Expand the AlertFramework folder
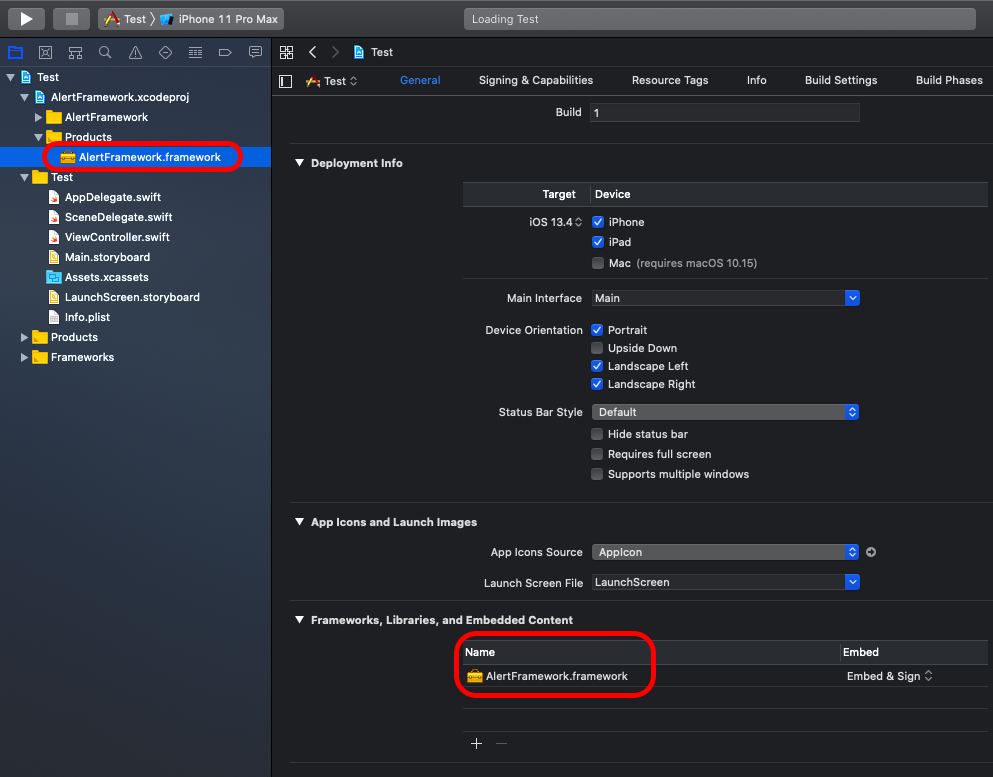993x777 pixels. [39, 117]
